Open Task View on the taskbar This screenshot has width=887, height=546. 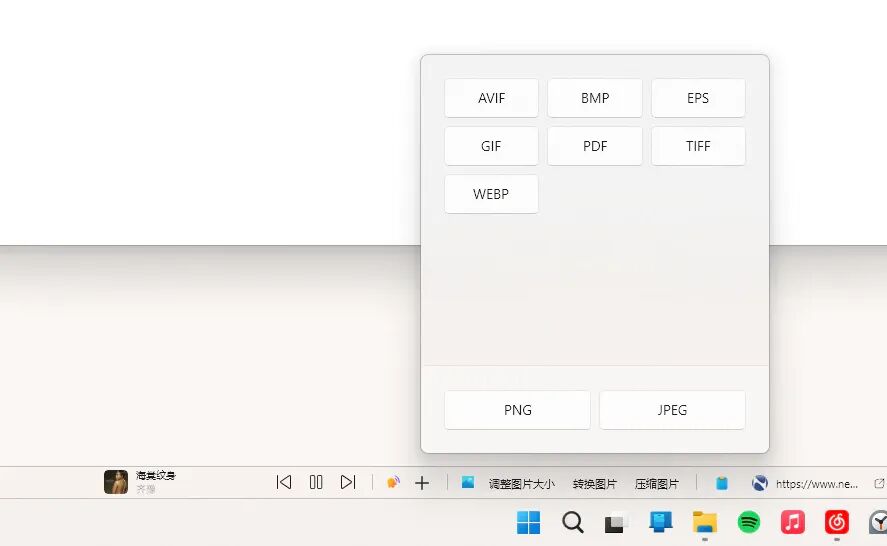[617, 522]
